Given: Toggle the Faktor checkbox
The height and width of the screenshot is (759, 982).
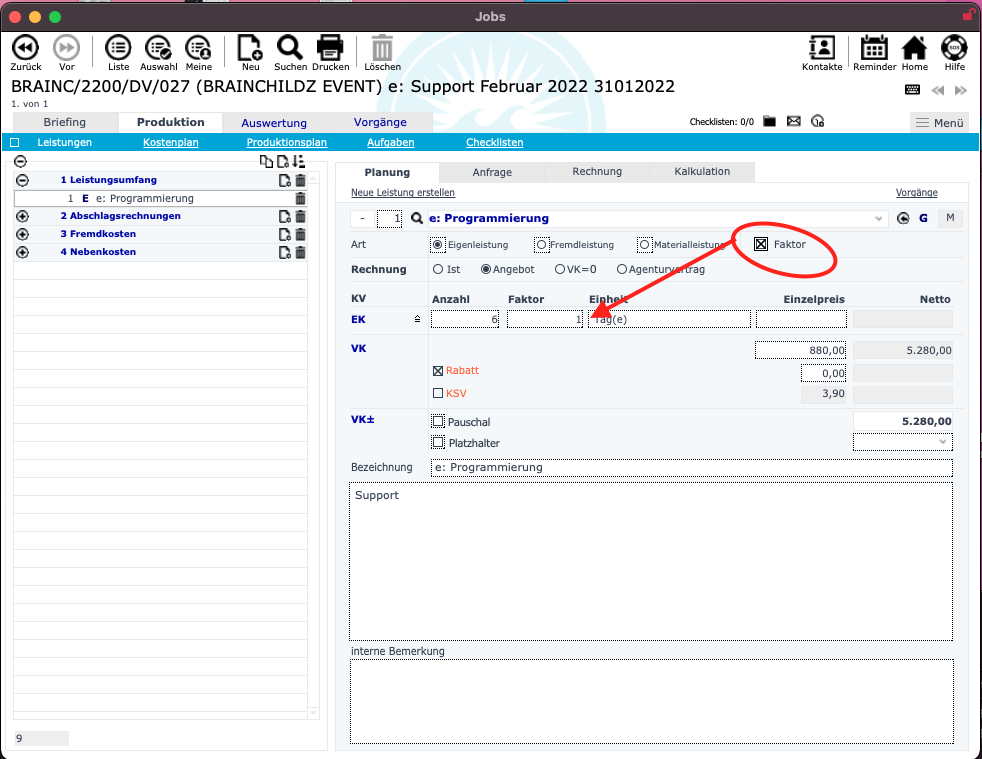Looking at the screenshot, I should click(x=761, y=244).
